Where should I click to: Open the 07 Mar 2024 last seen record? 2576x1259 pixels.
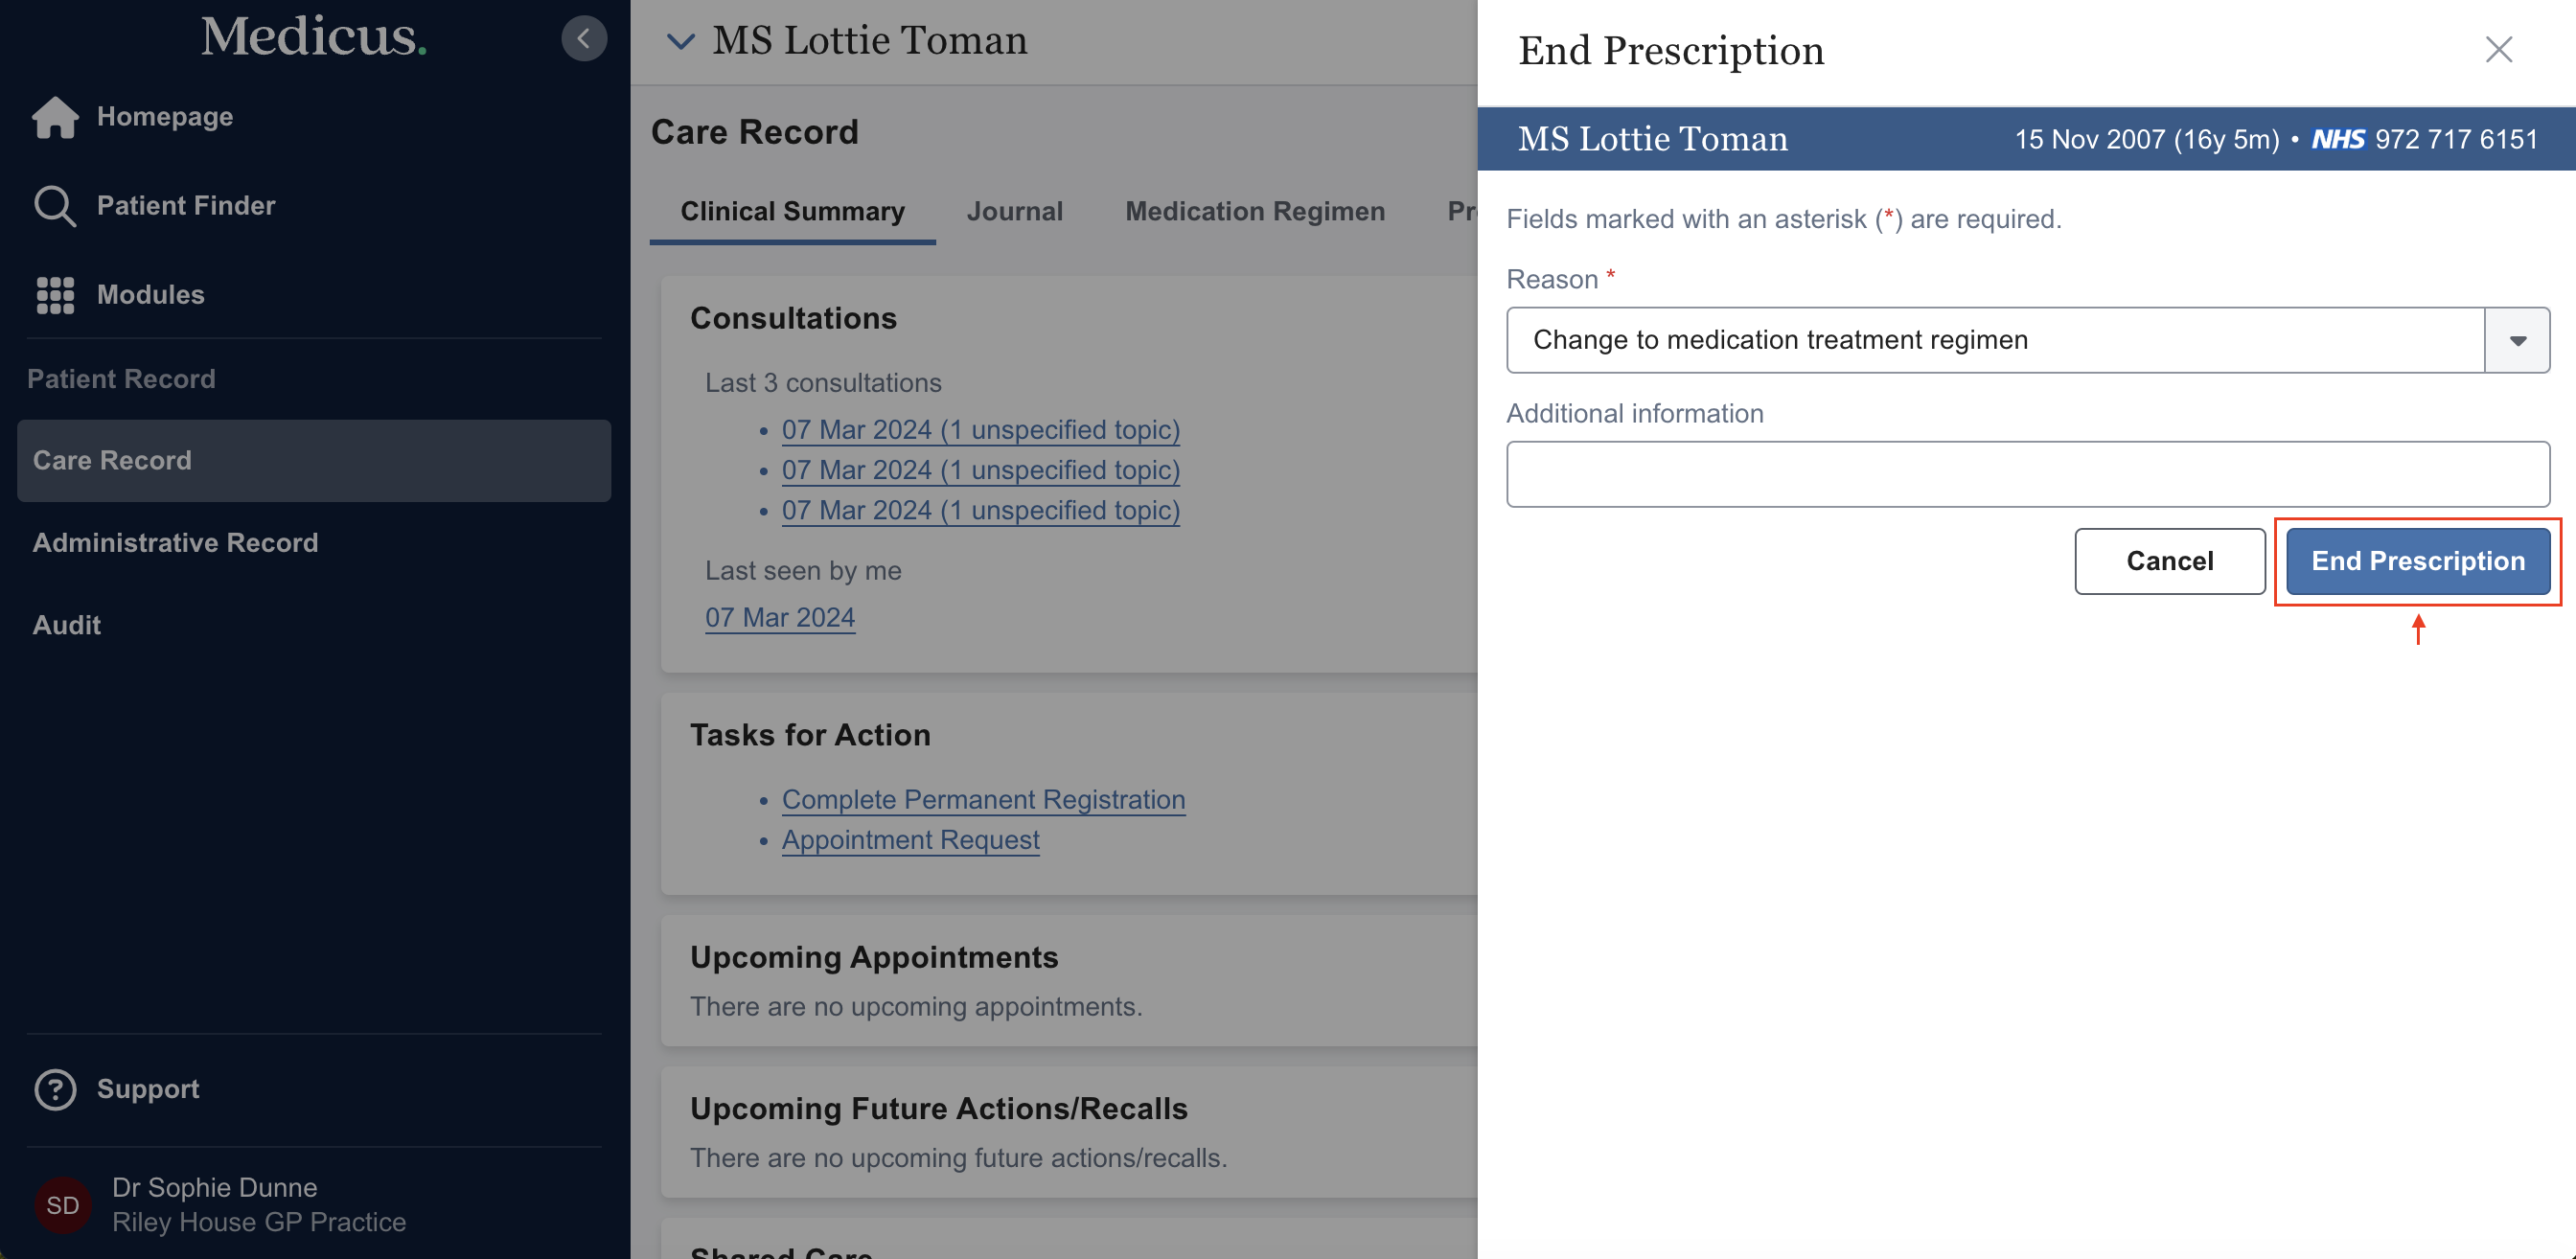(780, 617)
